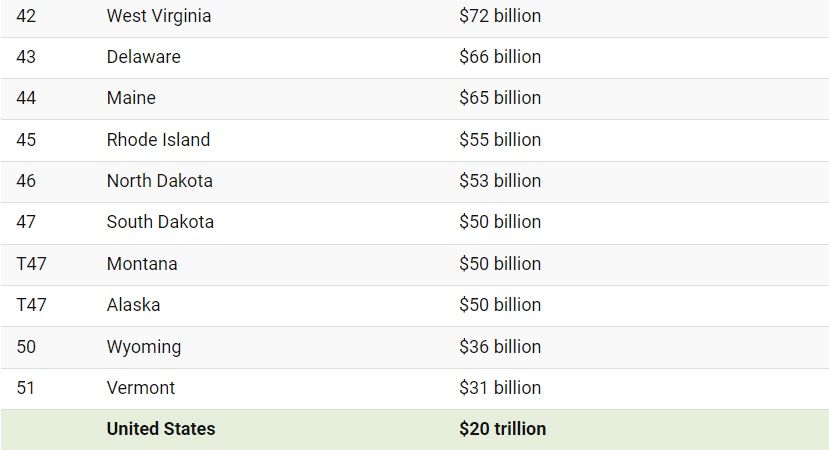Image resolution: width=829 pixels, height=450 pixels.
Task: Select the $72 billion value
Action: [500, 16]
